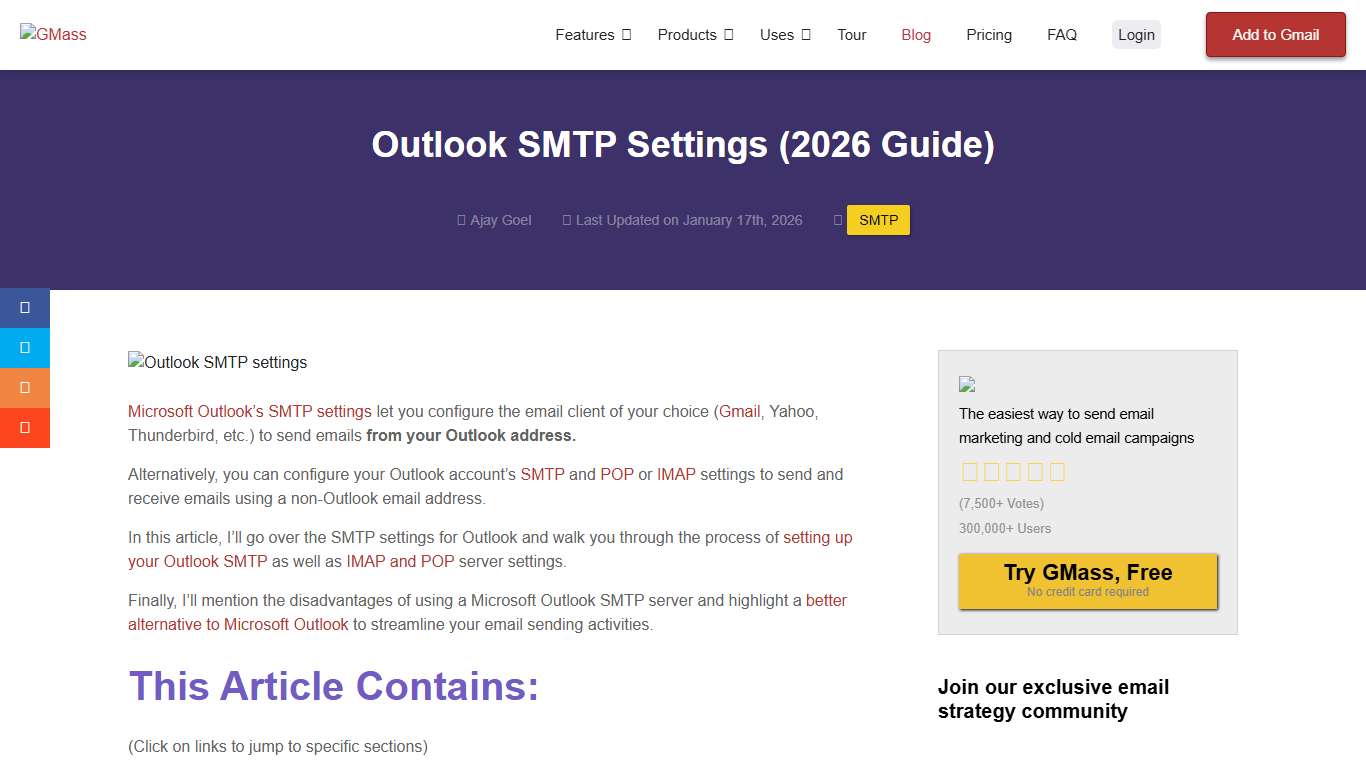Open the Pricing page from the navigation

tap(989, 34)
